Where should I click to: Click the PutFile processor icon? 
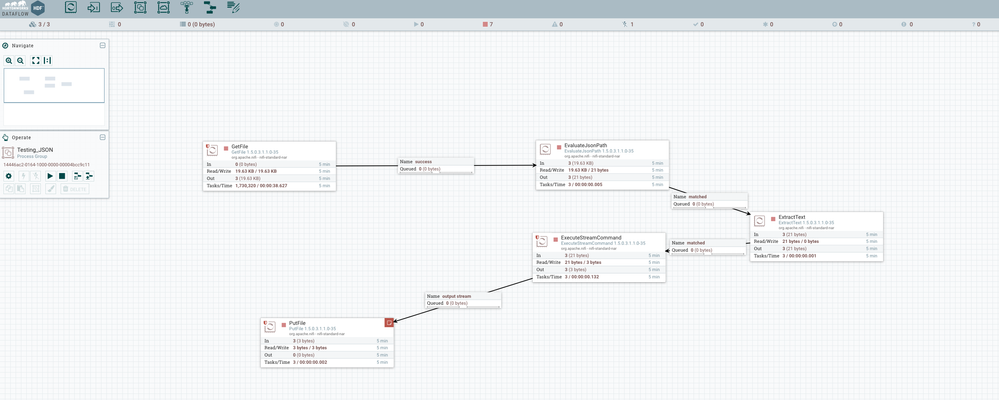[x=271, y=327]
